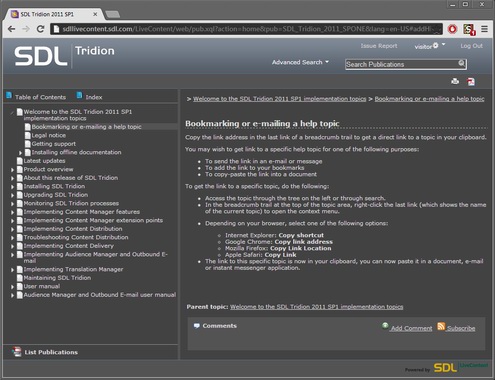Viewport: 495px width, 380px height.
Task: Expand the Installing SDL Tridion node
Action: coord(12,187)
